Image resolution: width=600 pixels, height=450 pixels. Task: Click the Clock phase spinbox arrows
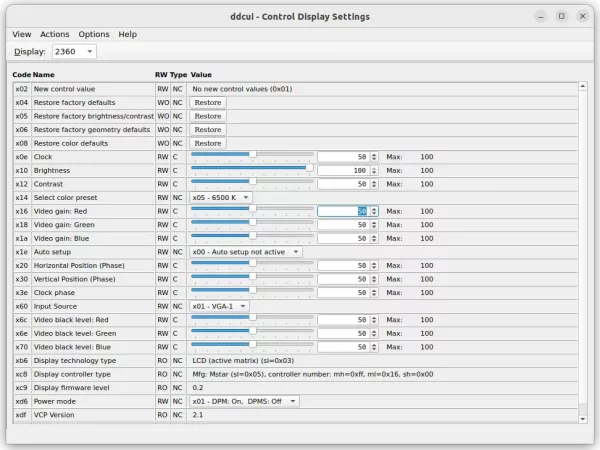click(374, 293)
